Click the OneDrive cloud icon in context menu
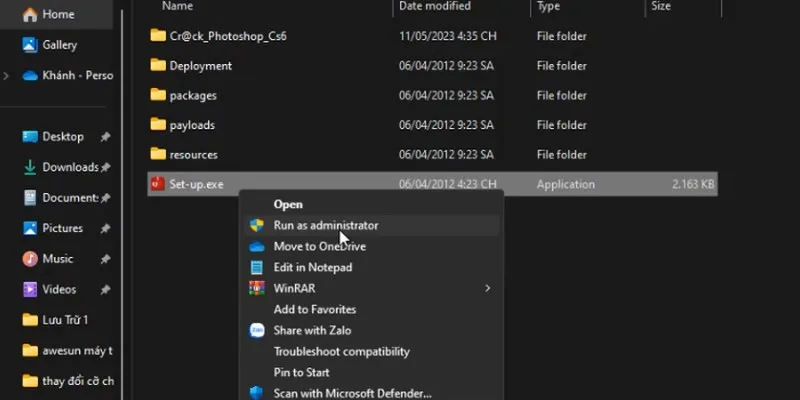 [x=256, y=247]
